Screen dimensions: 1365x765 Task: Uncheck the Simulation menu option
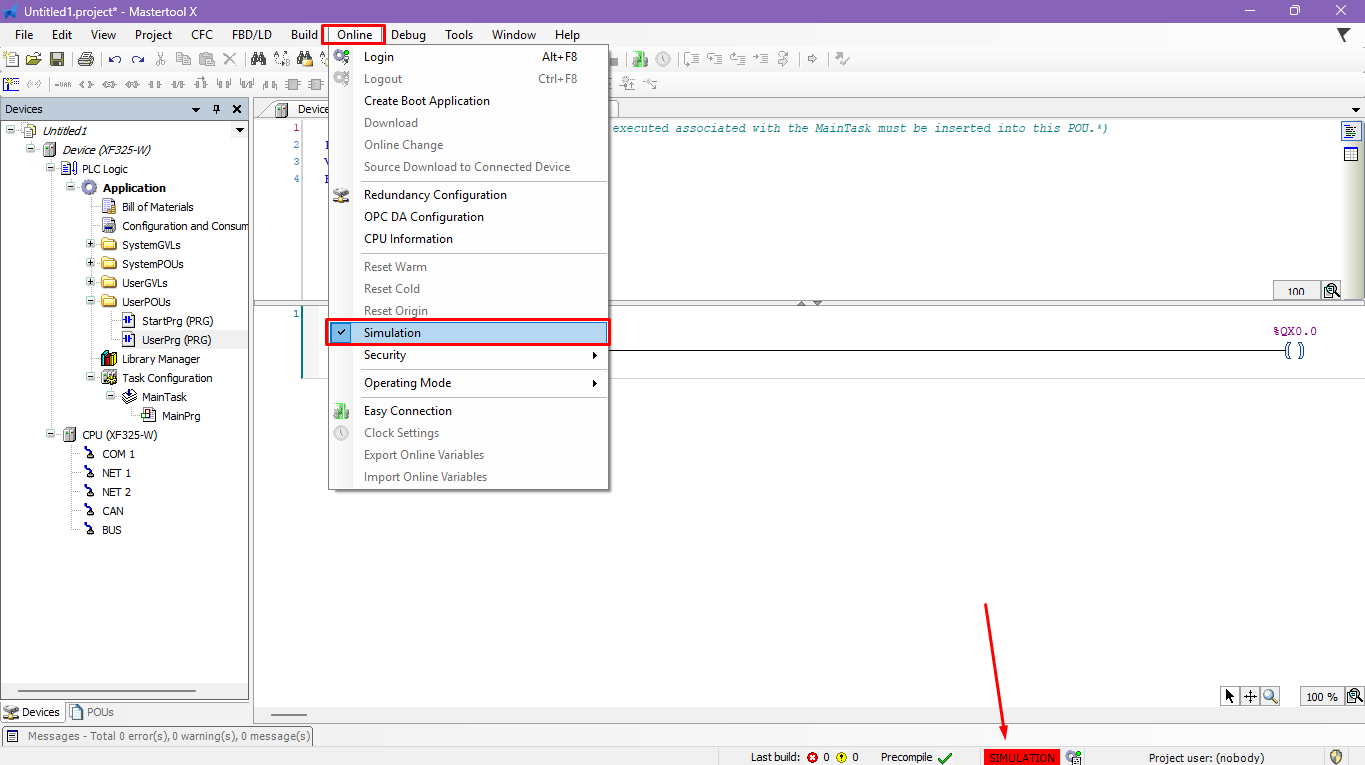point(392,333)
